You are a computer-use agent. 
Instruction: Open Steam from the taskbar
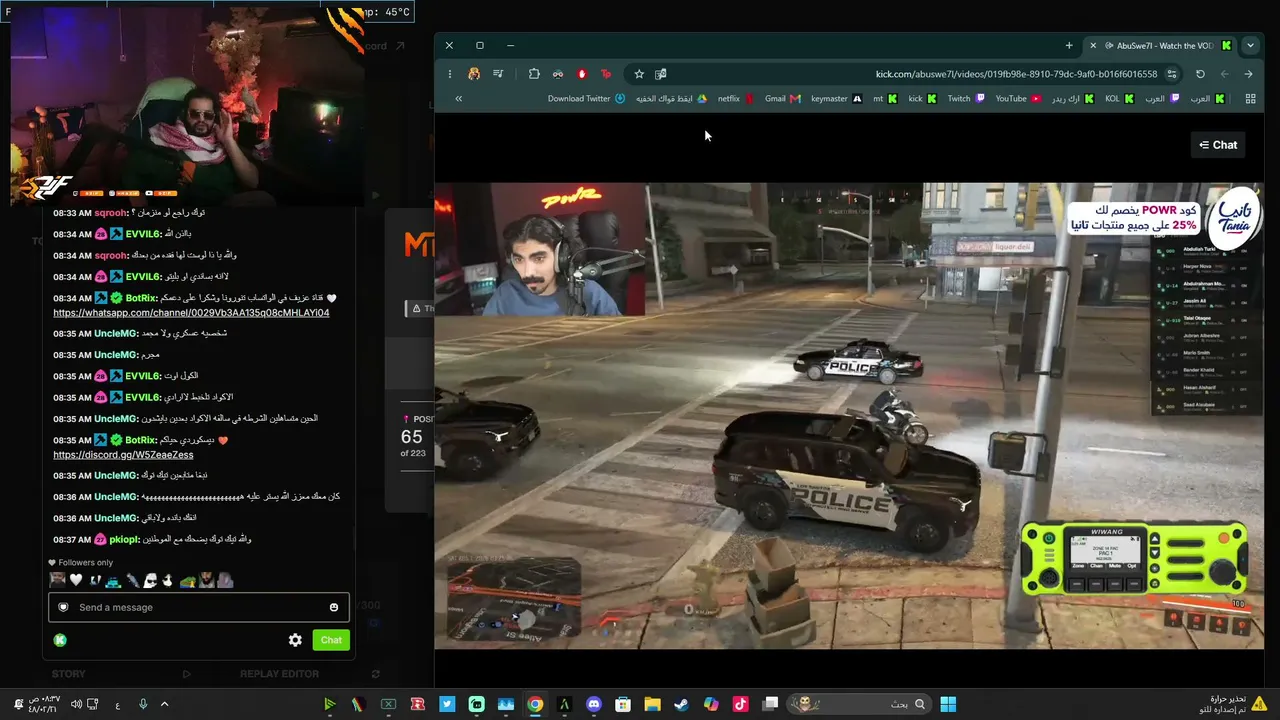pos(681,704)
